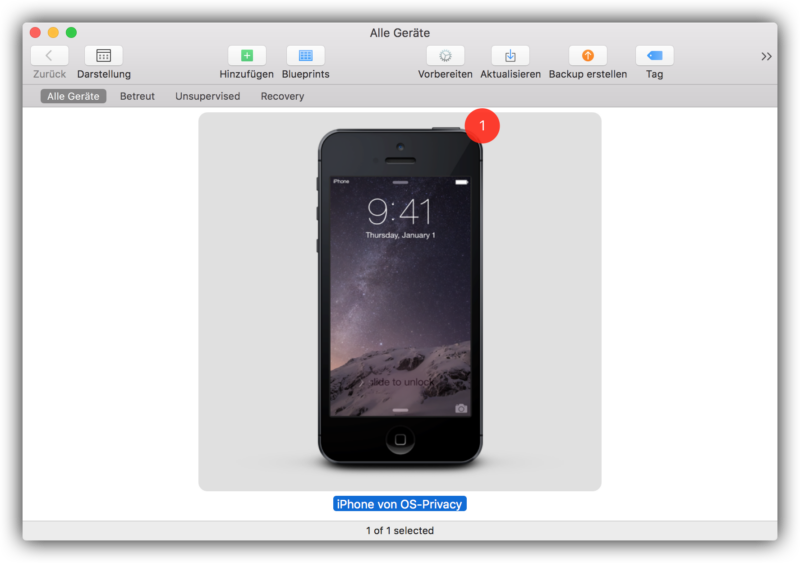Click the '1 of 1 selected' status bar

(400, 531)
